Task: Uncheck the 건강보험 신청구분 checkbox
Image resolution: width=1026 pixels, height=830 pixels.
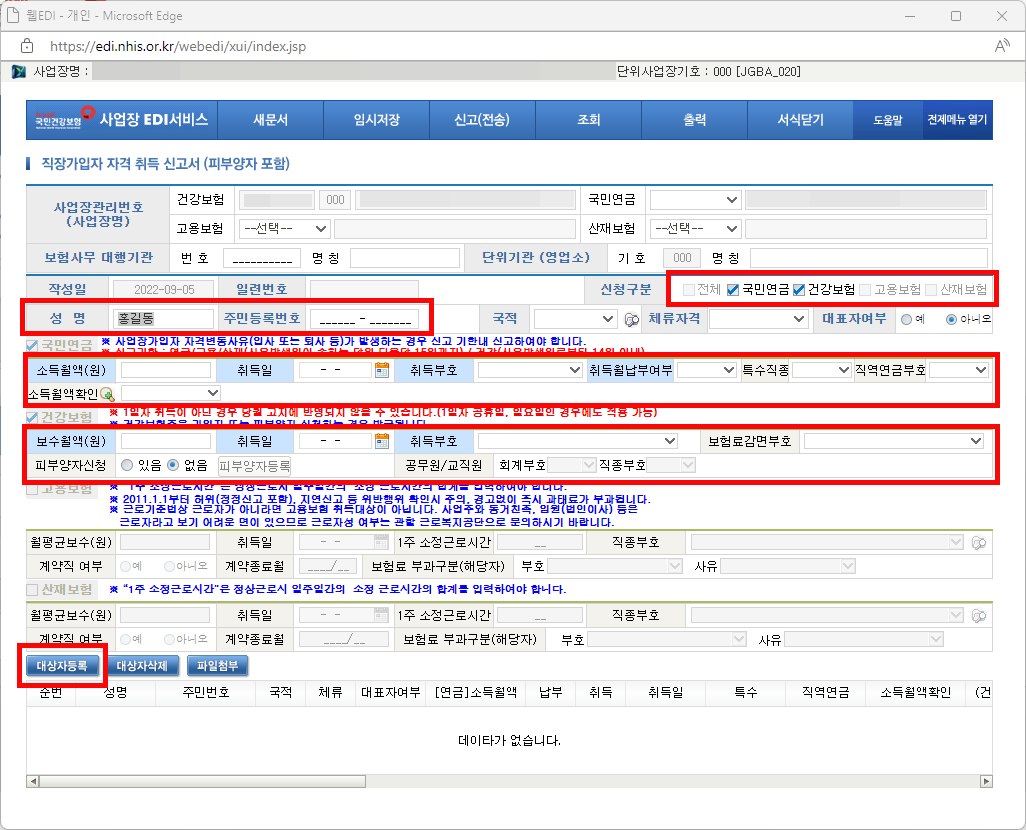Action: (x=798, y=289)
